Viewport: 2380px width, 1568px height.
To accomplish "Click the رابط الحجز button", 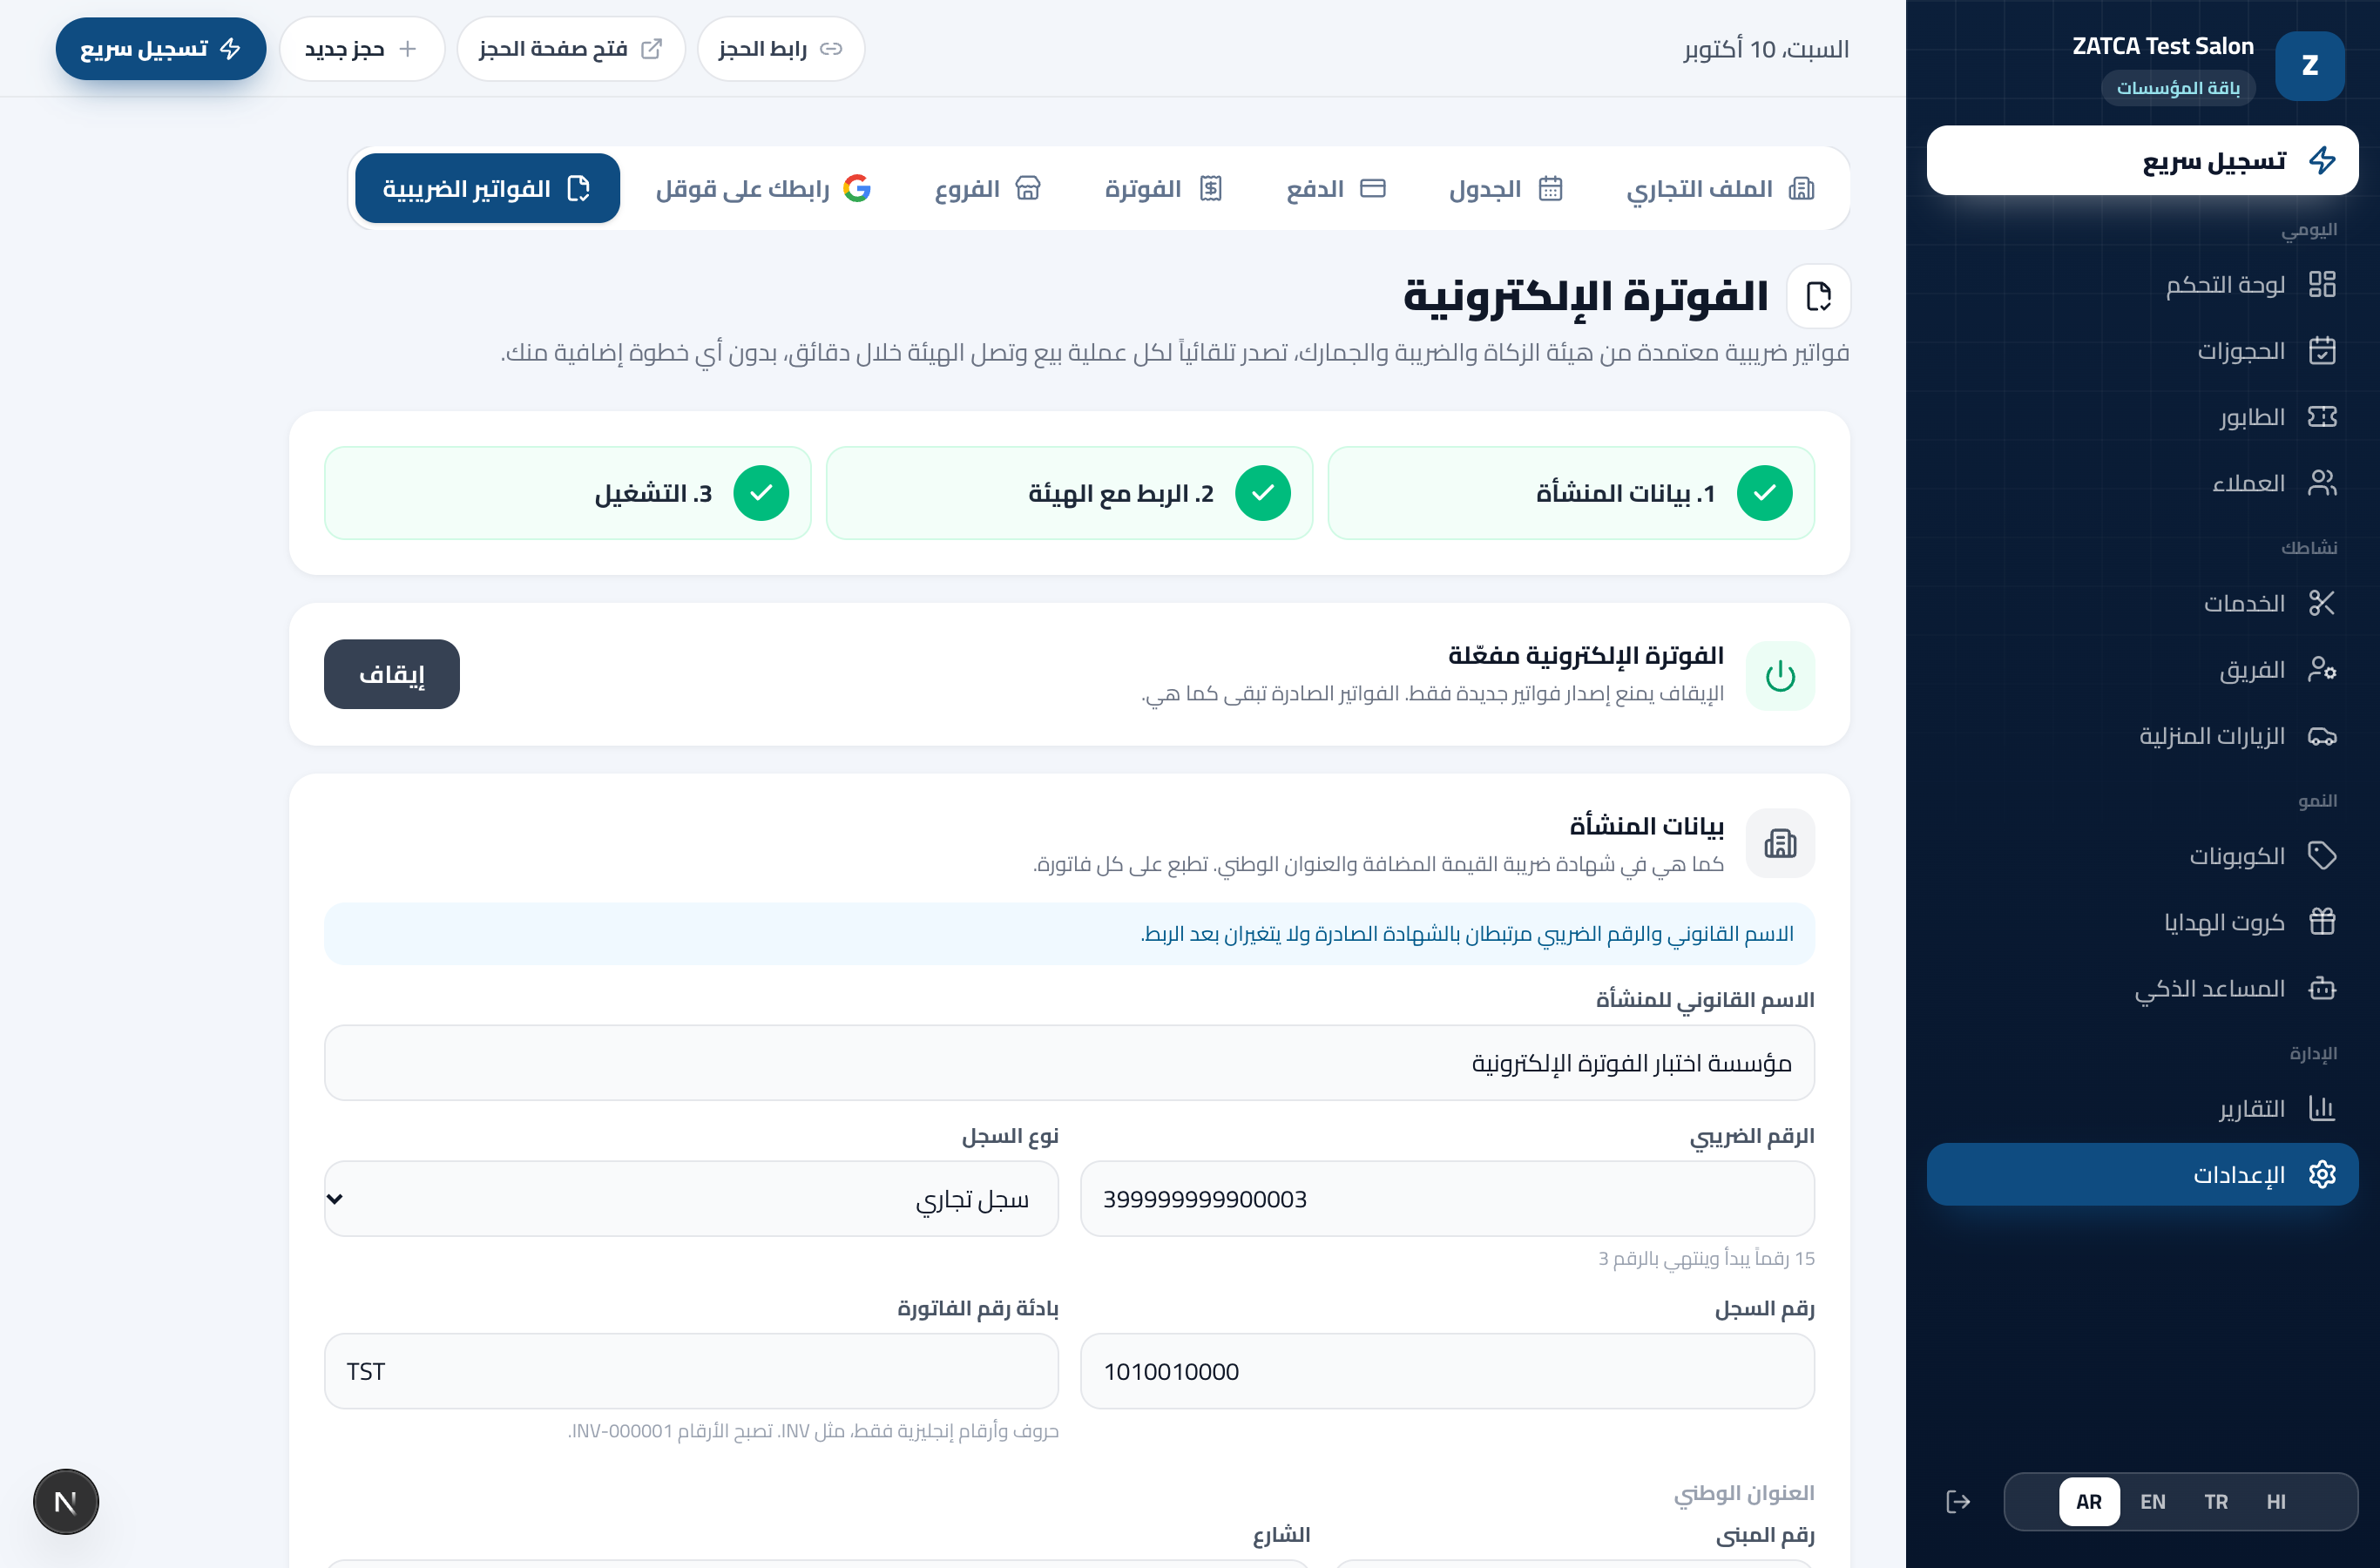I will tap(780, 49).
